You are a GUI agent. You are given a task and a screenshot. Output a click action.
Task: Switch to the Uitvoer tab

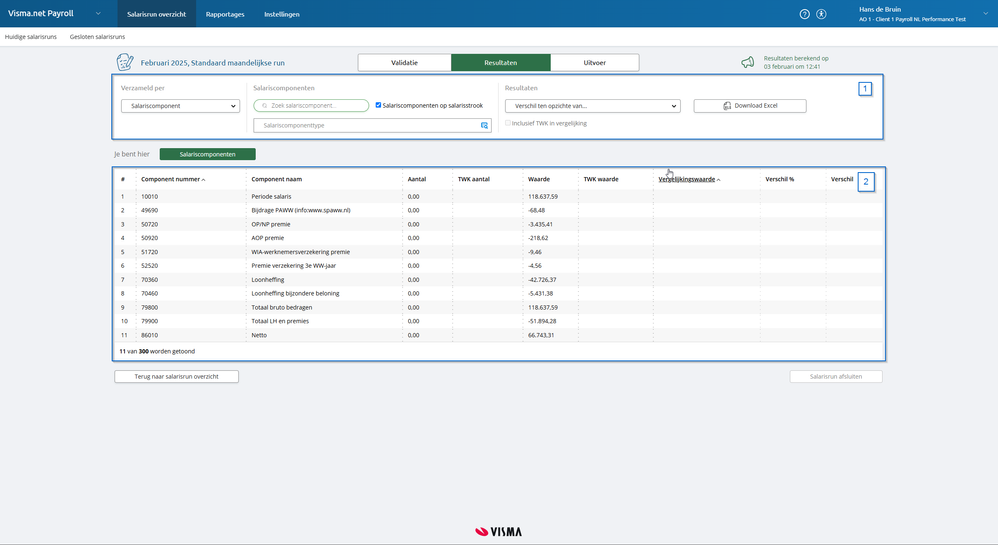pyautogui.click(x=594, y=62)
